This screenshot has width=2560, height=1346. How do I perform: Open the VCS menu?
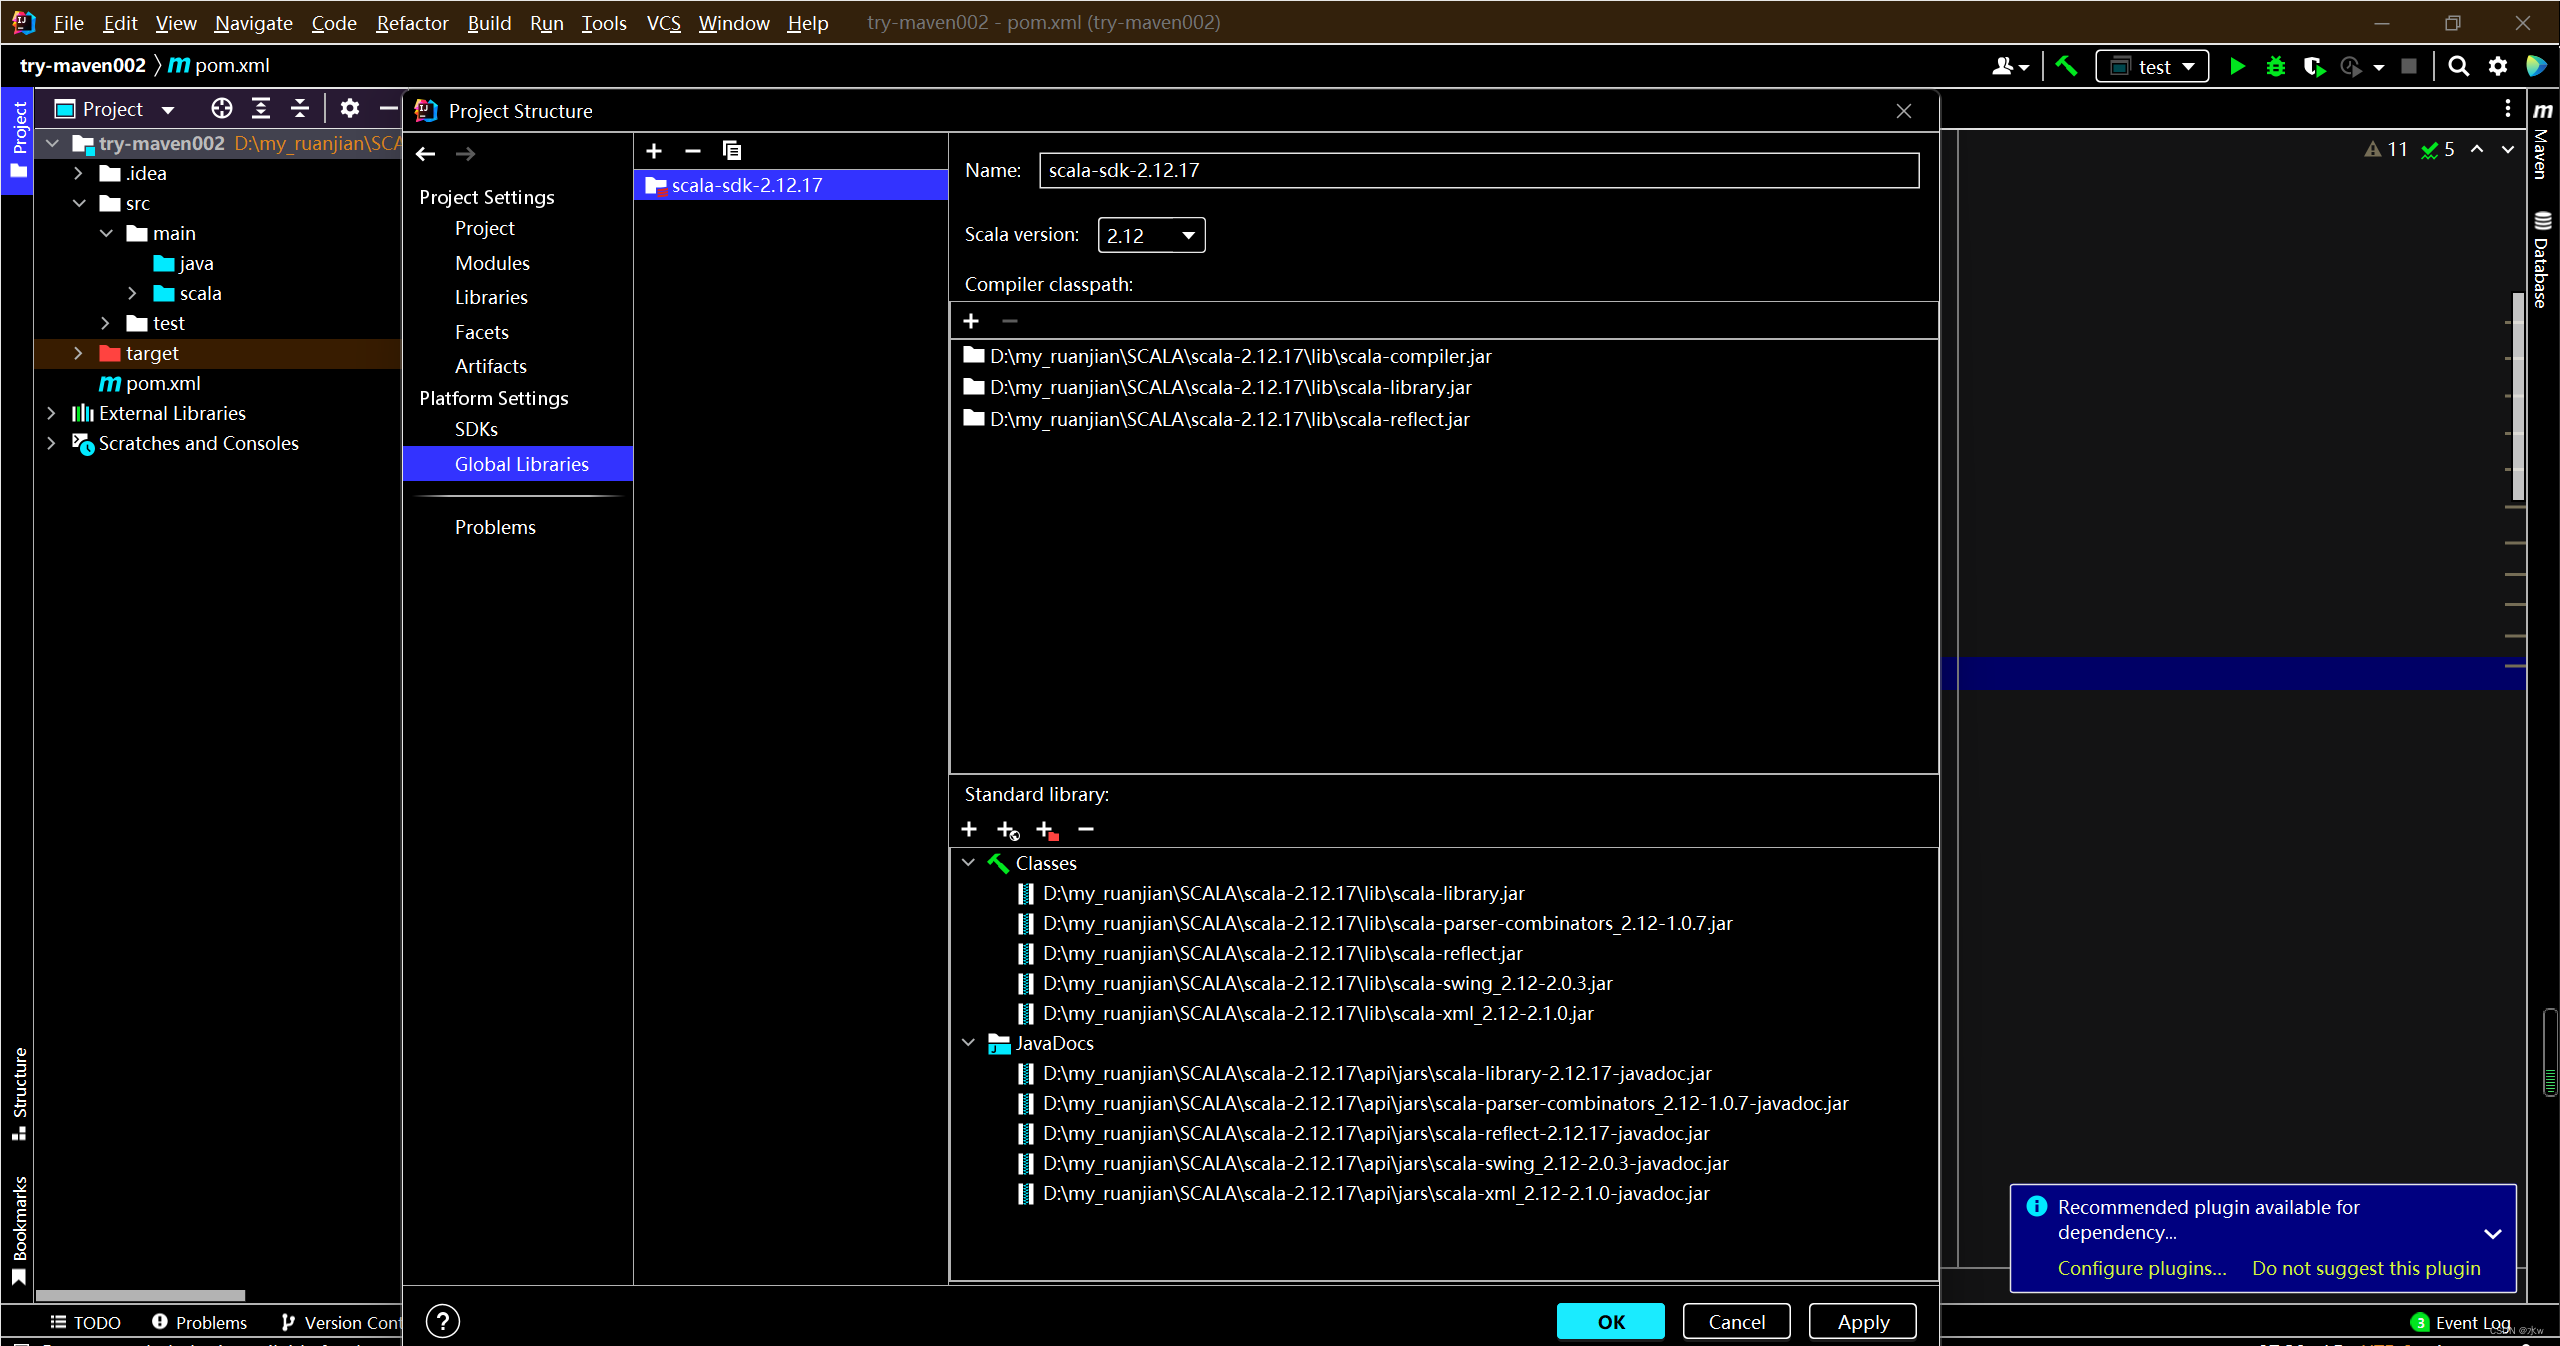(662, 23)
